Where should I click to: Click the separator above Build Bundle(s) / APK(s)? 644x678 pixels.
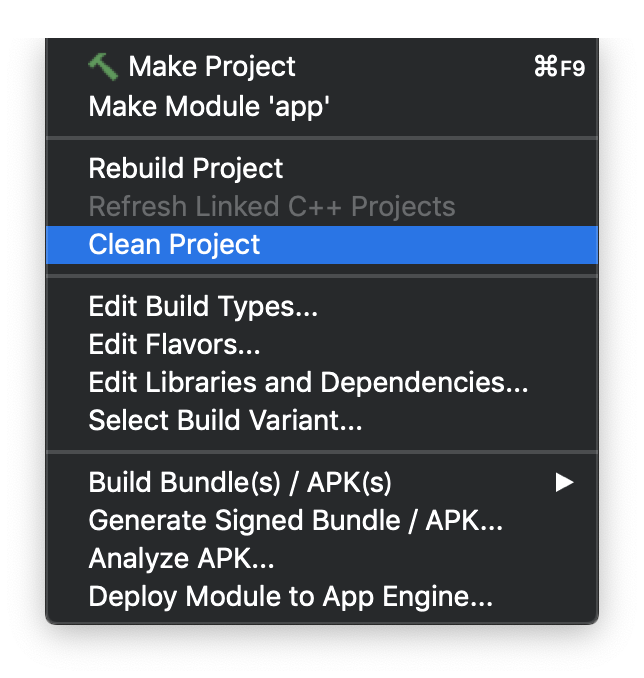tap(322, 452)
